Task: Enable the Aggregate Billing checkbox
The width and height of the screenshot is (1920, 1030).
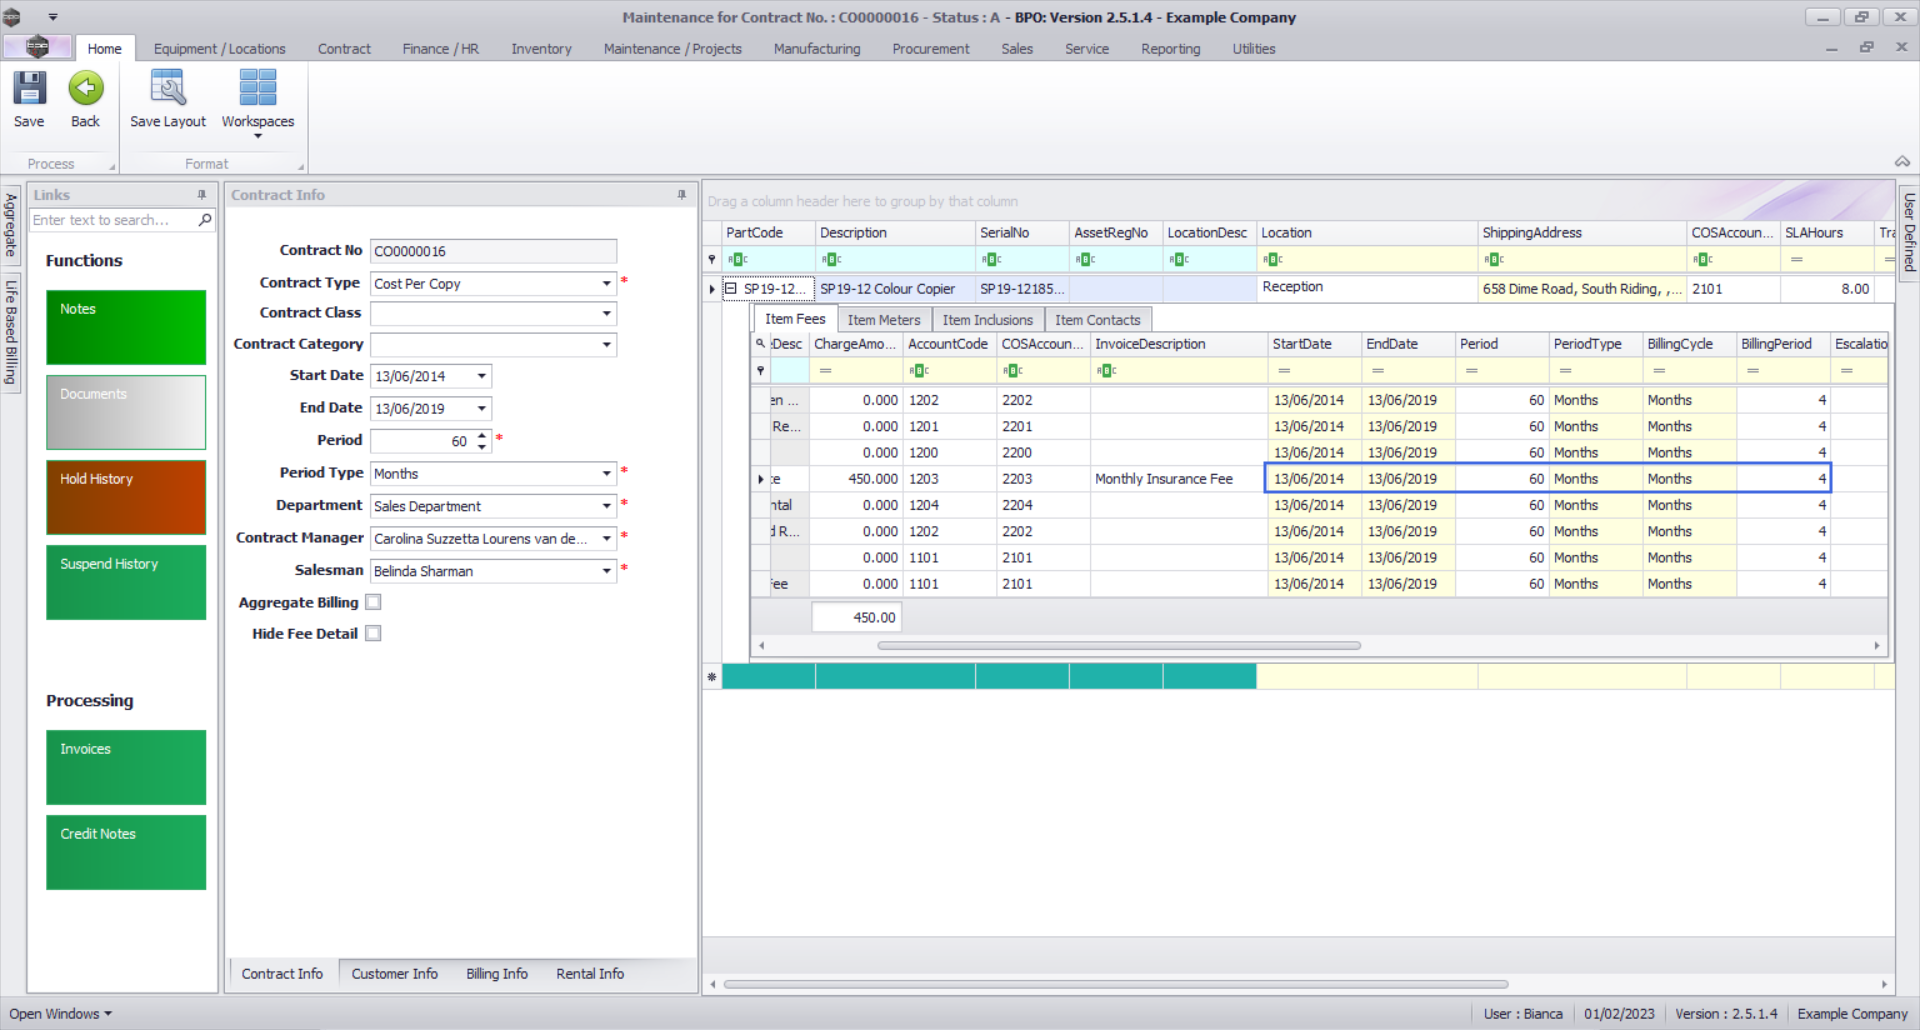Action: click(x=373, y=602)
